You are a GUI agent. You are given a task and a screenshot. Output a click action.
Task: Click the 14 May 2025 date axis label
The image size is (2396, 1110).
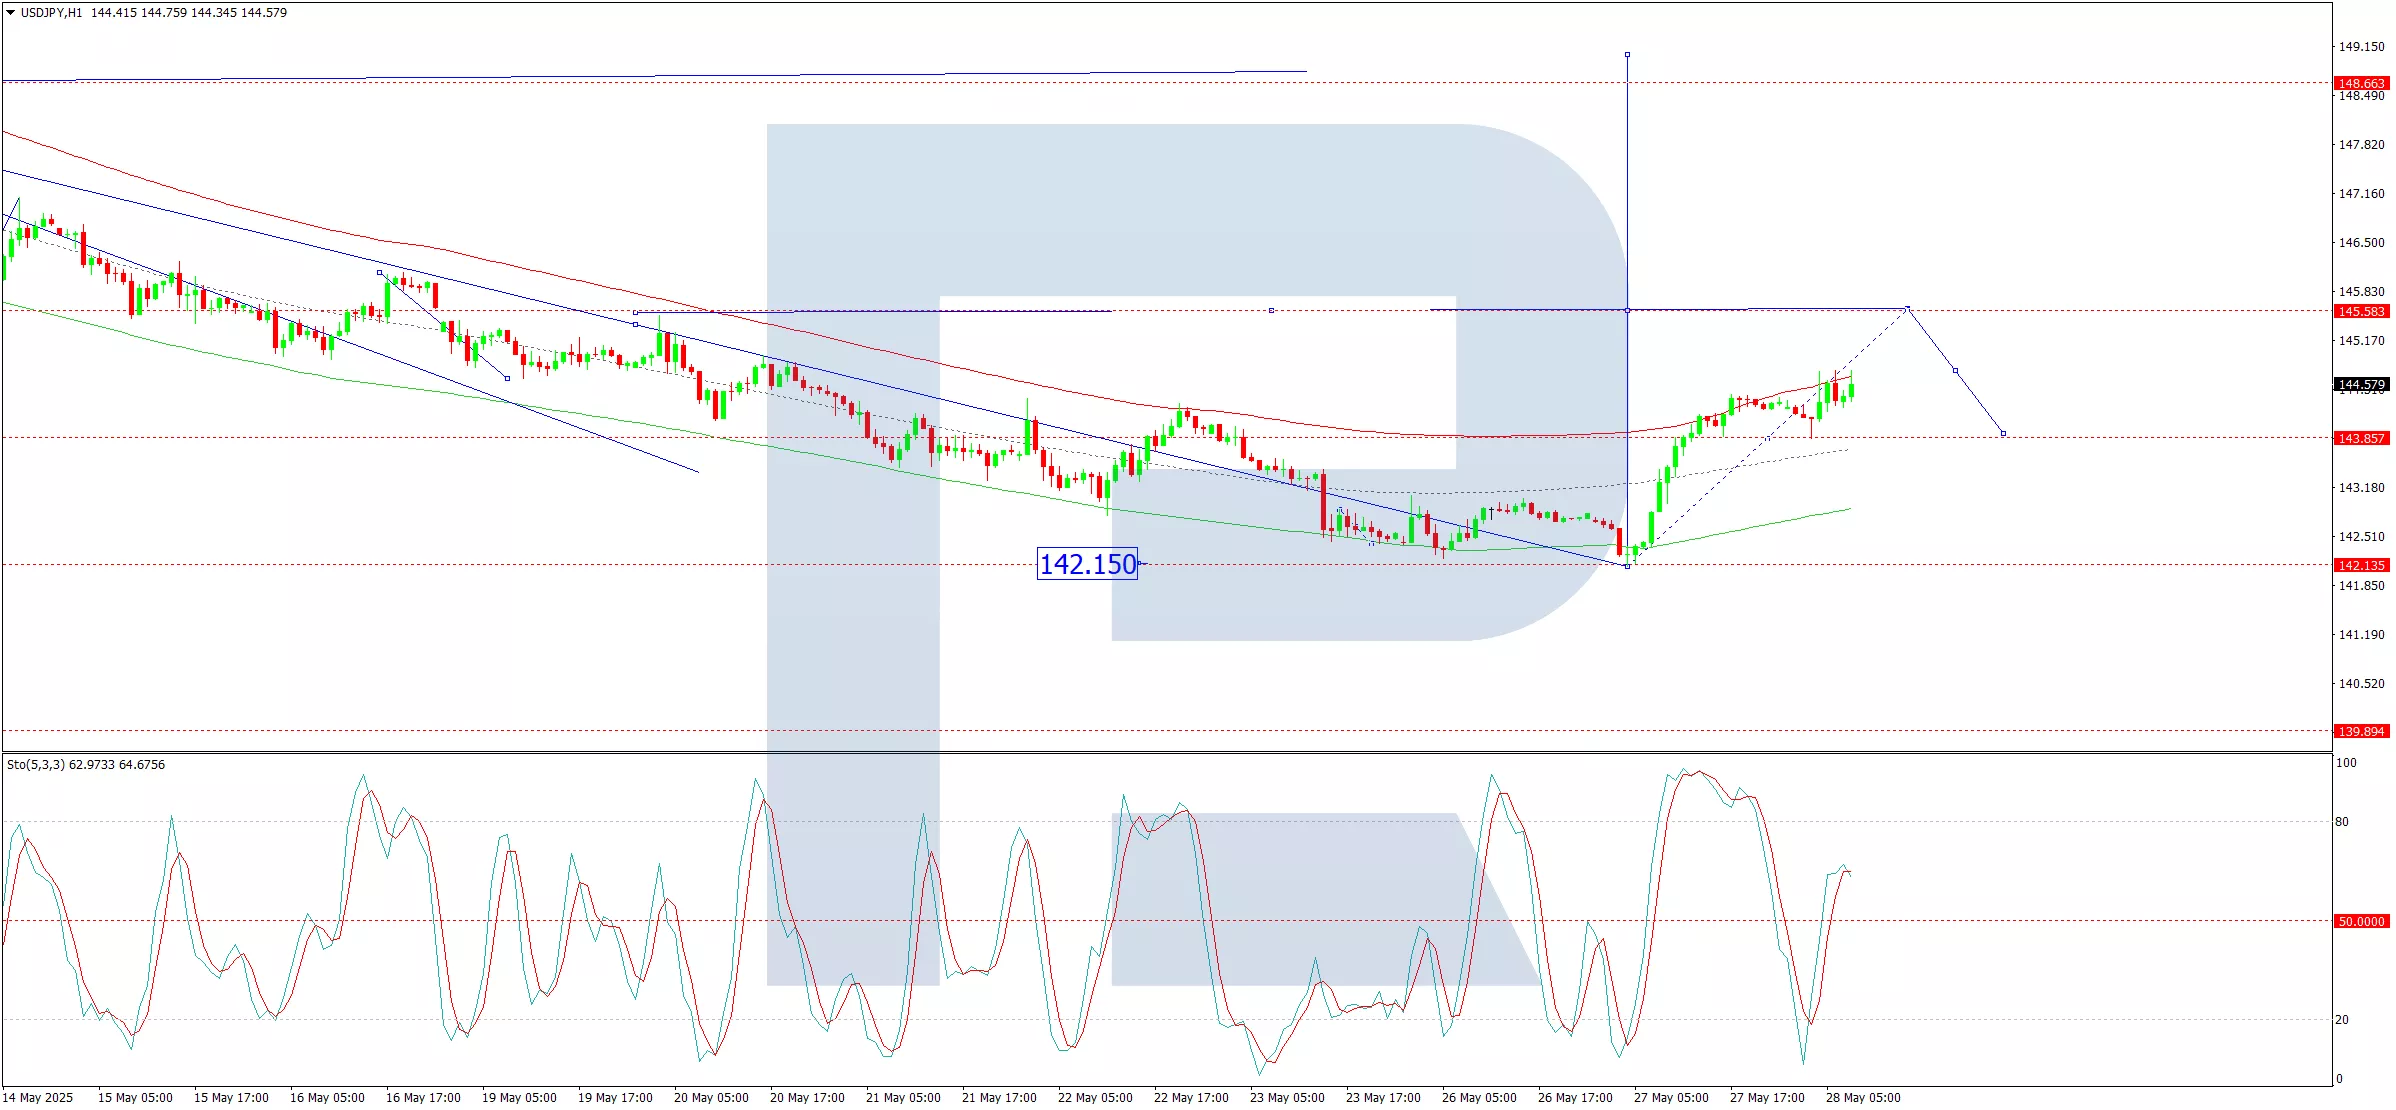pos(38,1098)
